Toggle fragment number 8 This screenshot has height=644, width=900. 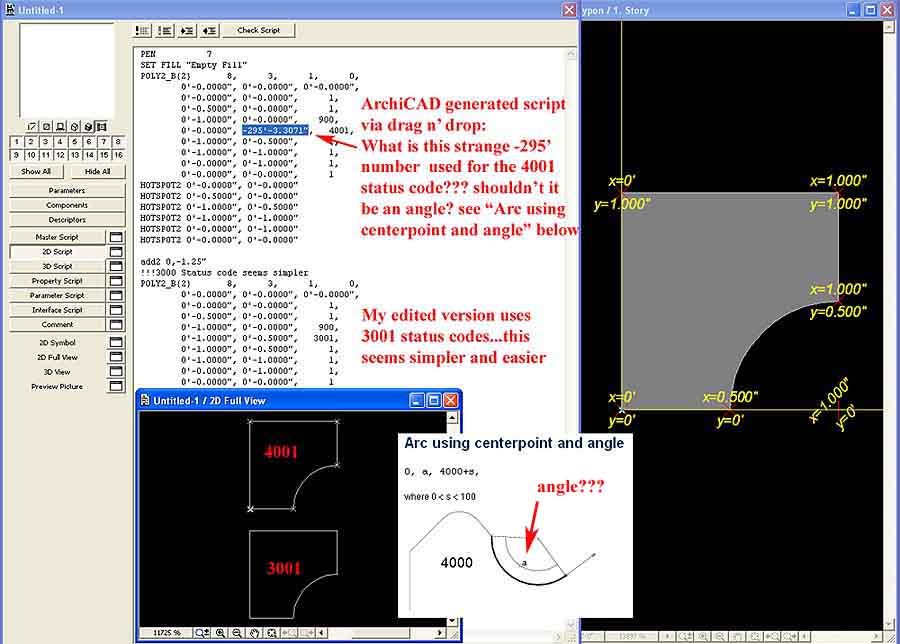click(x=118, y=141)
